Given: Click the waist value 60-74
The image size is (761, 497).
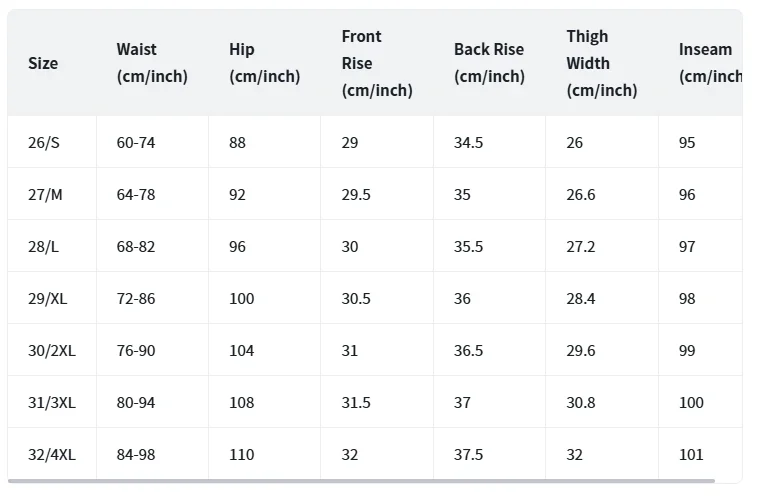Looking at the screenshot, I should (x=136, y=143).
